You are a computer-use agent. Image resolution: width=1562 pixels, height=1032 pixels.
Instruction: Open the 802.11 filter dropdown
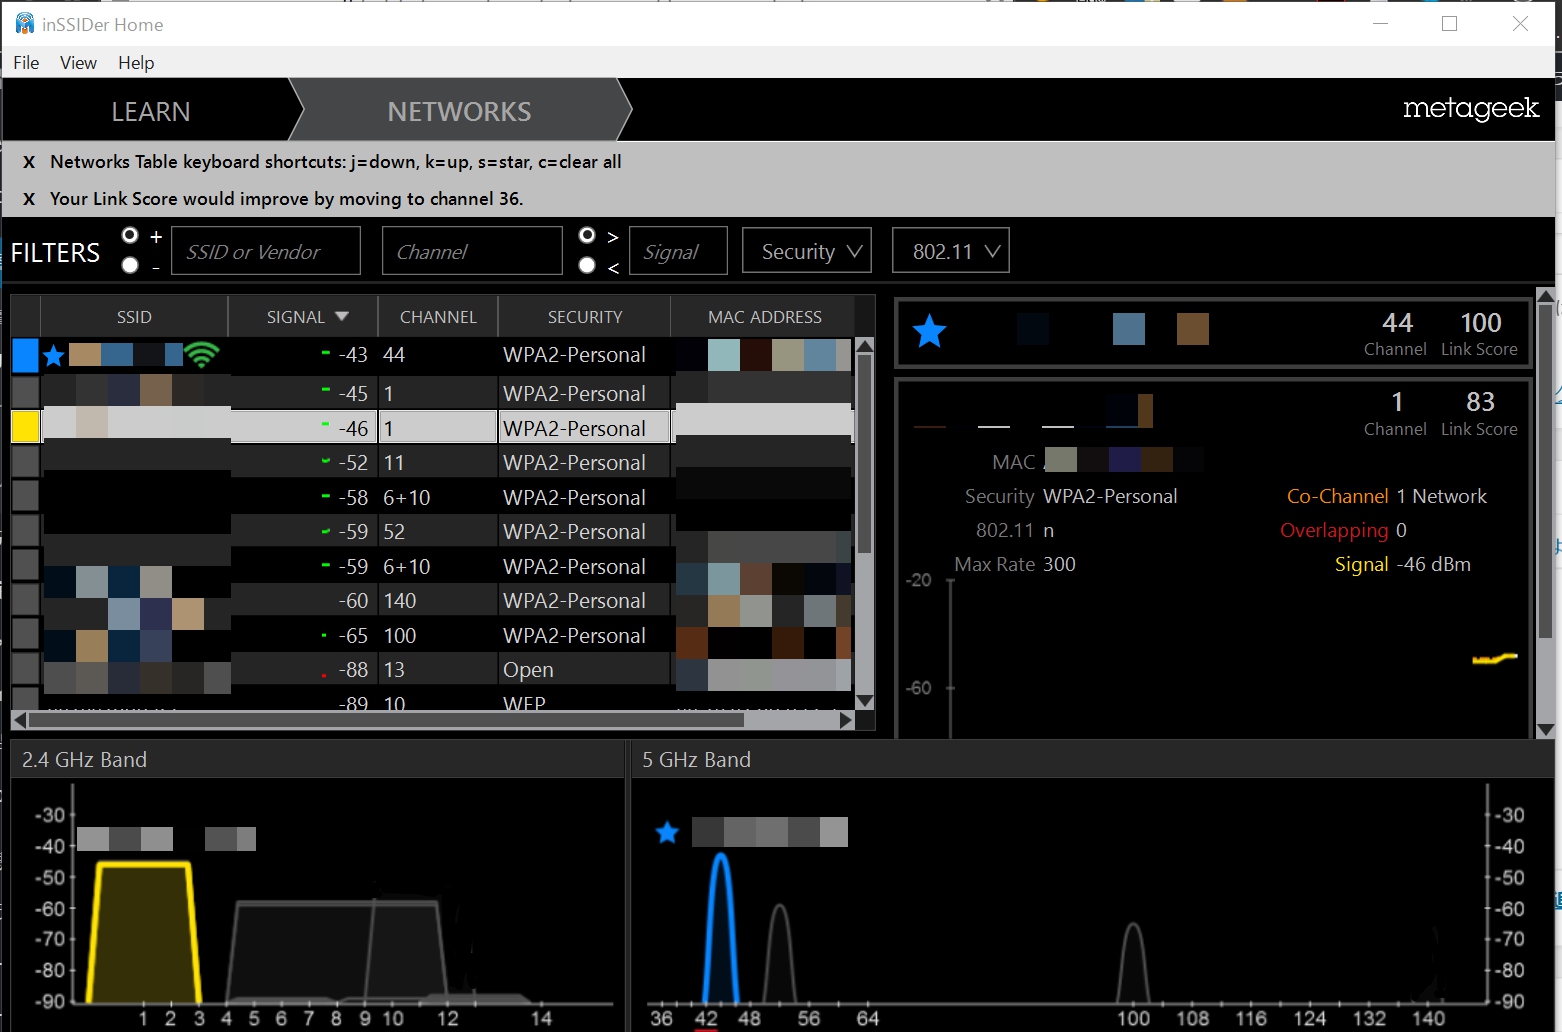click(x=951, y=251)
